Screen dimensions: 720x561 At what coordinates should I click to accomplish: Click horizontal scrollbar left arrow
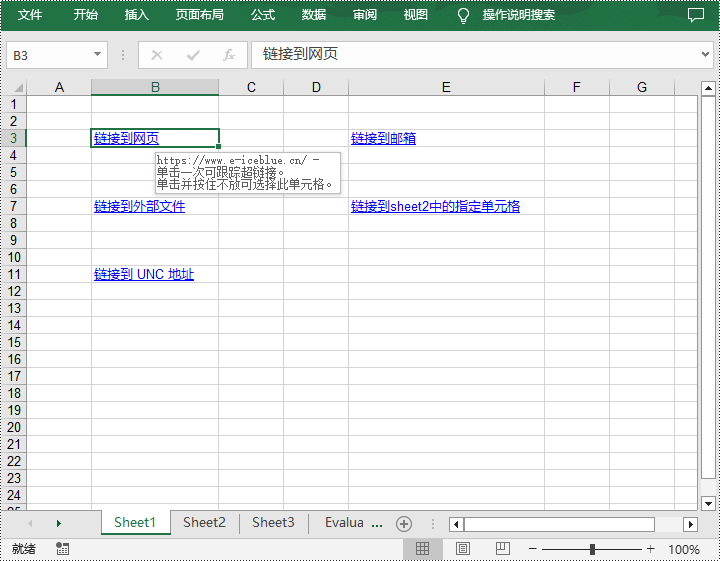[x=456, y=524]
